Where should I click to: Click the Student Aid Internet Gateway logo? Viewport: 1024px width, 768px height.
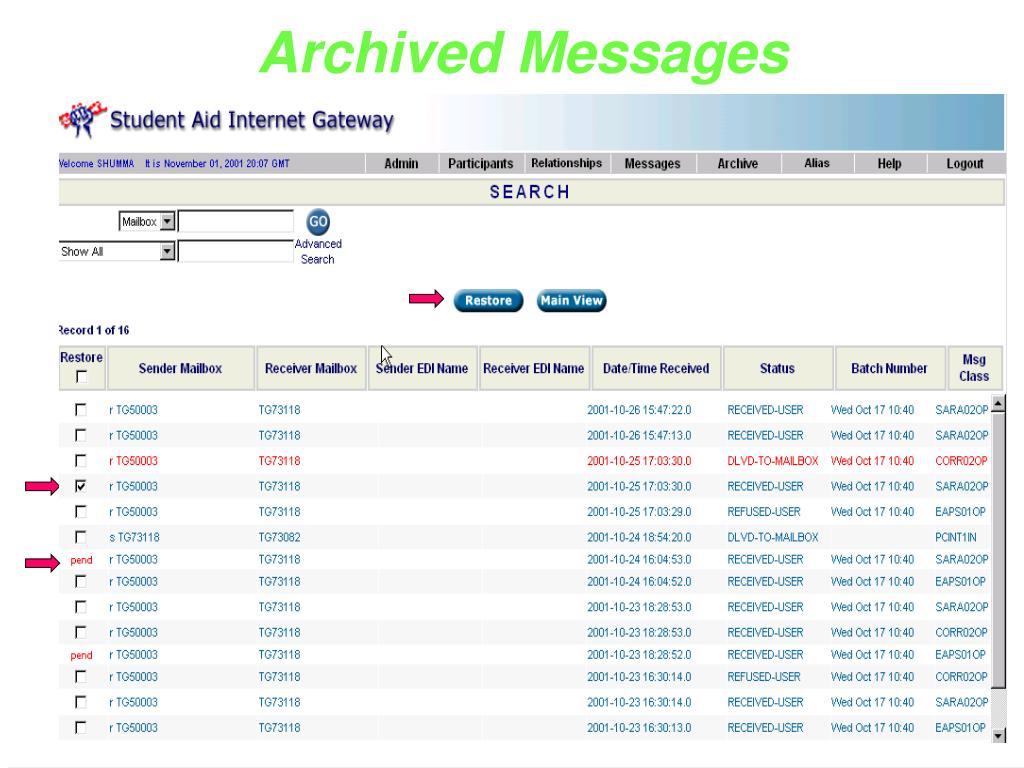pos(226,120)
